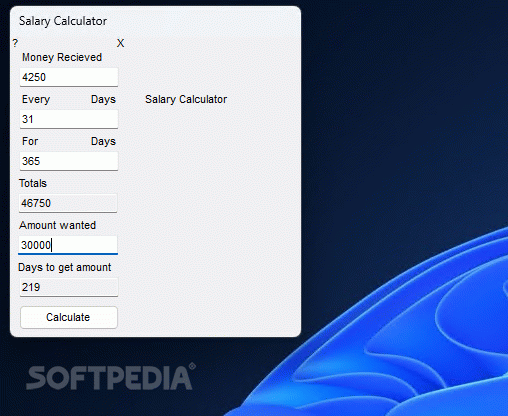The width and height of the screenshot is (508, 416).
Task: Select the Every Days field showing 31
Action: (69, 119)
